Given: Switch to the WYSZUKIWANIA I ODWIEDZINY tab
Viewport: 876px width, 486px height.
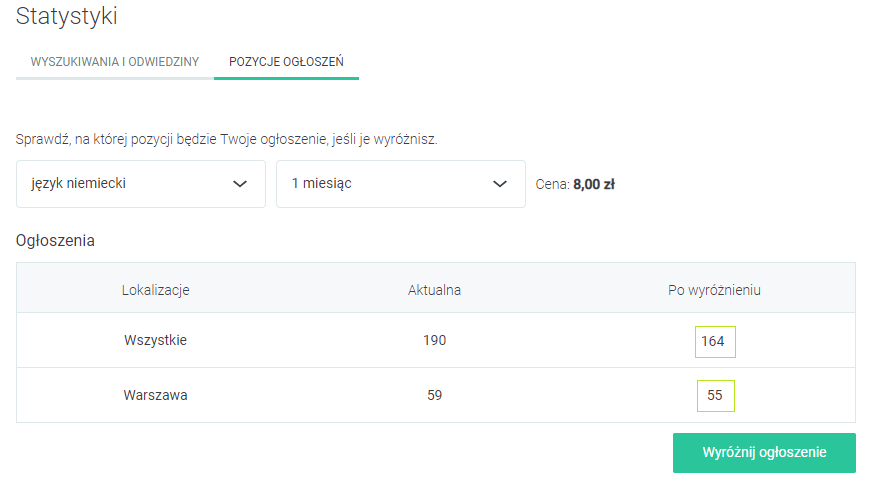Looking at the screenshot, I should [x=115, y=62].
